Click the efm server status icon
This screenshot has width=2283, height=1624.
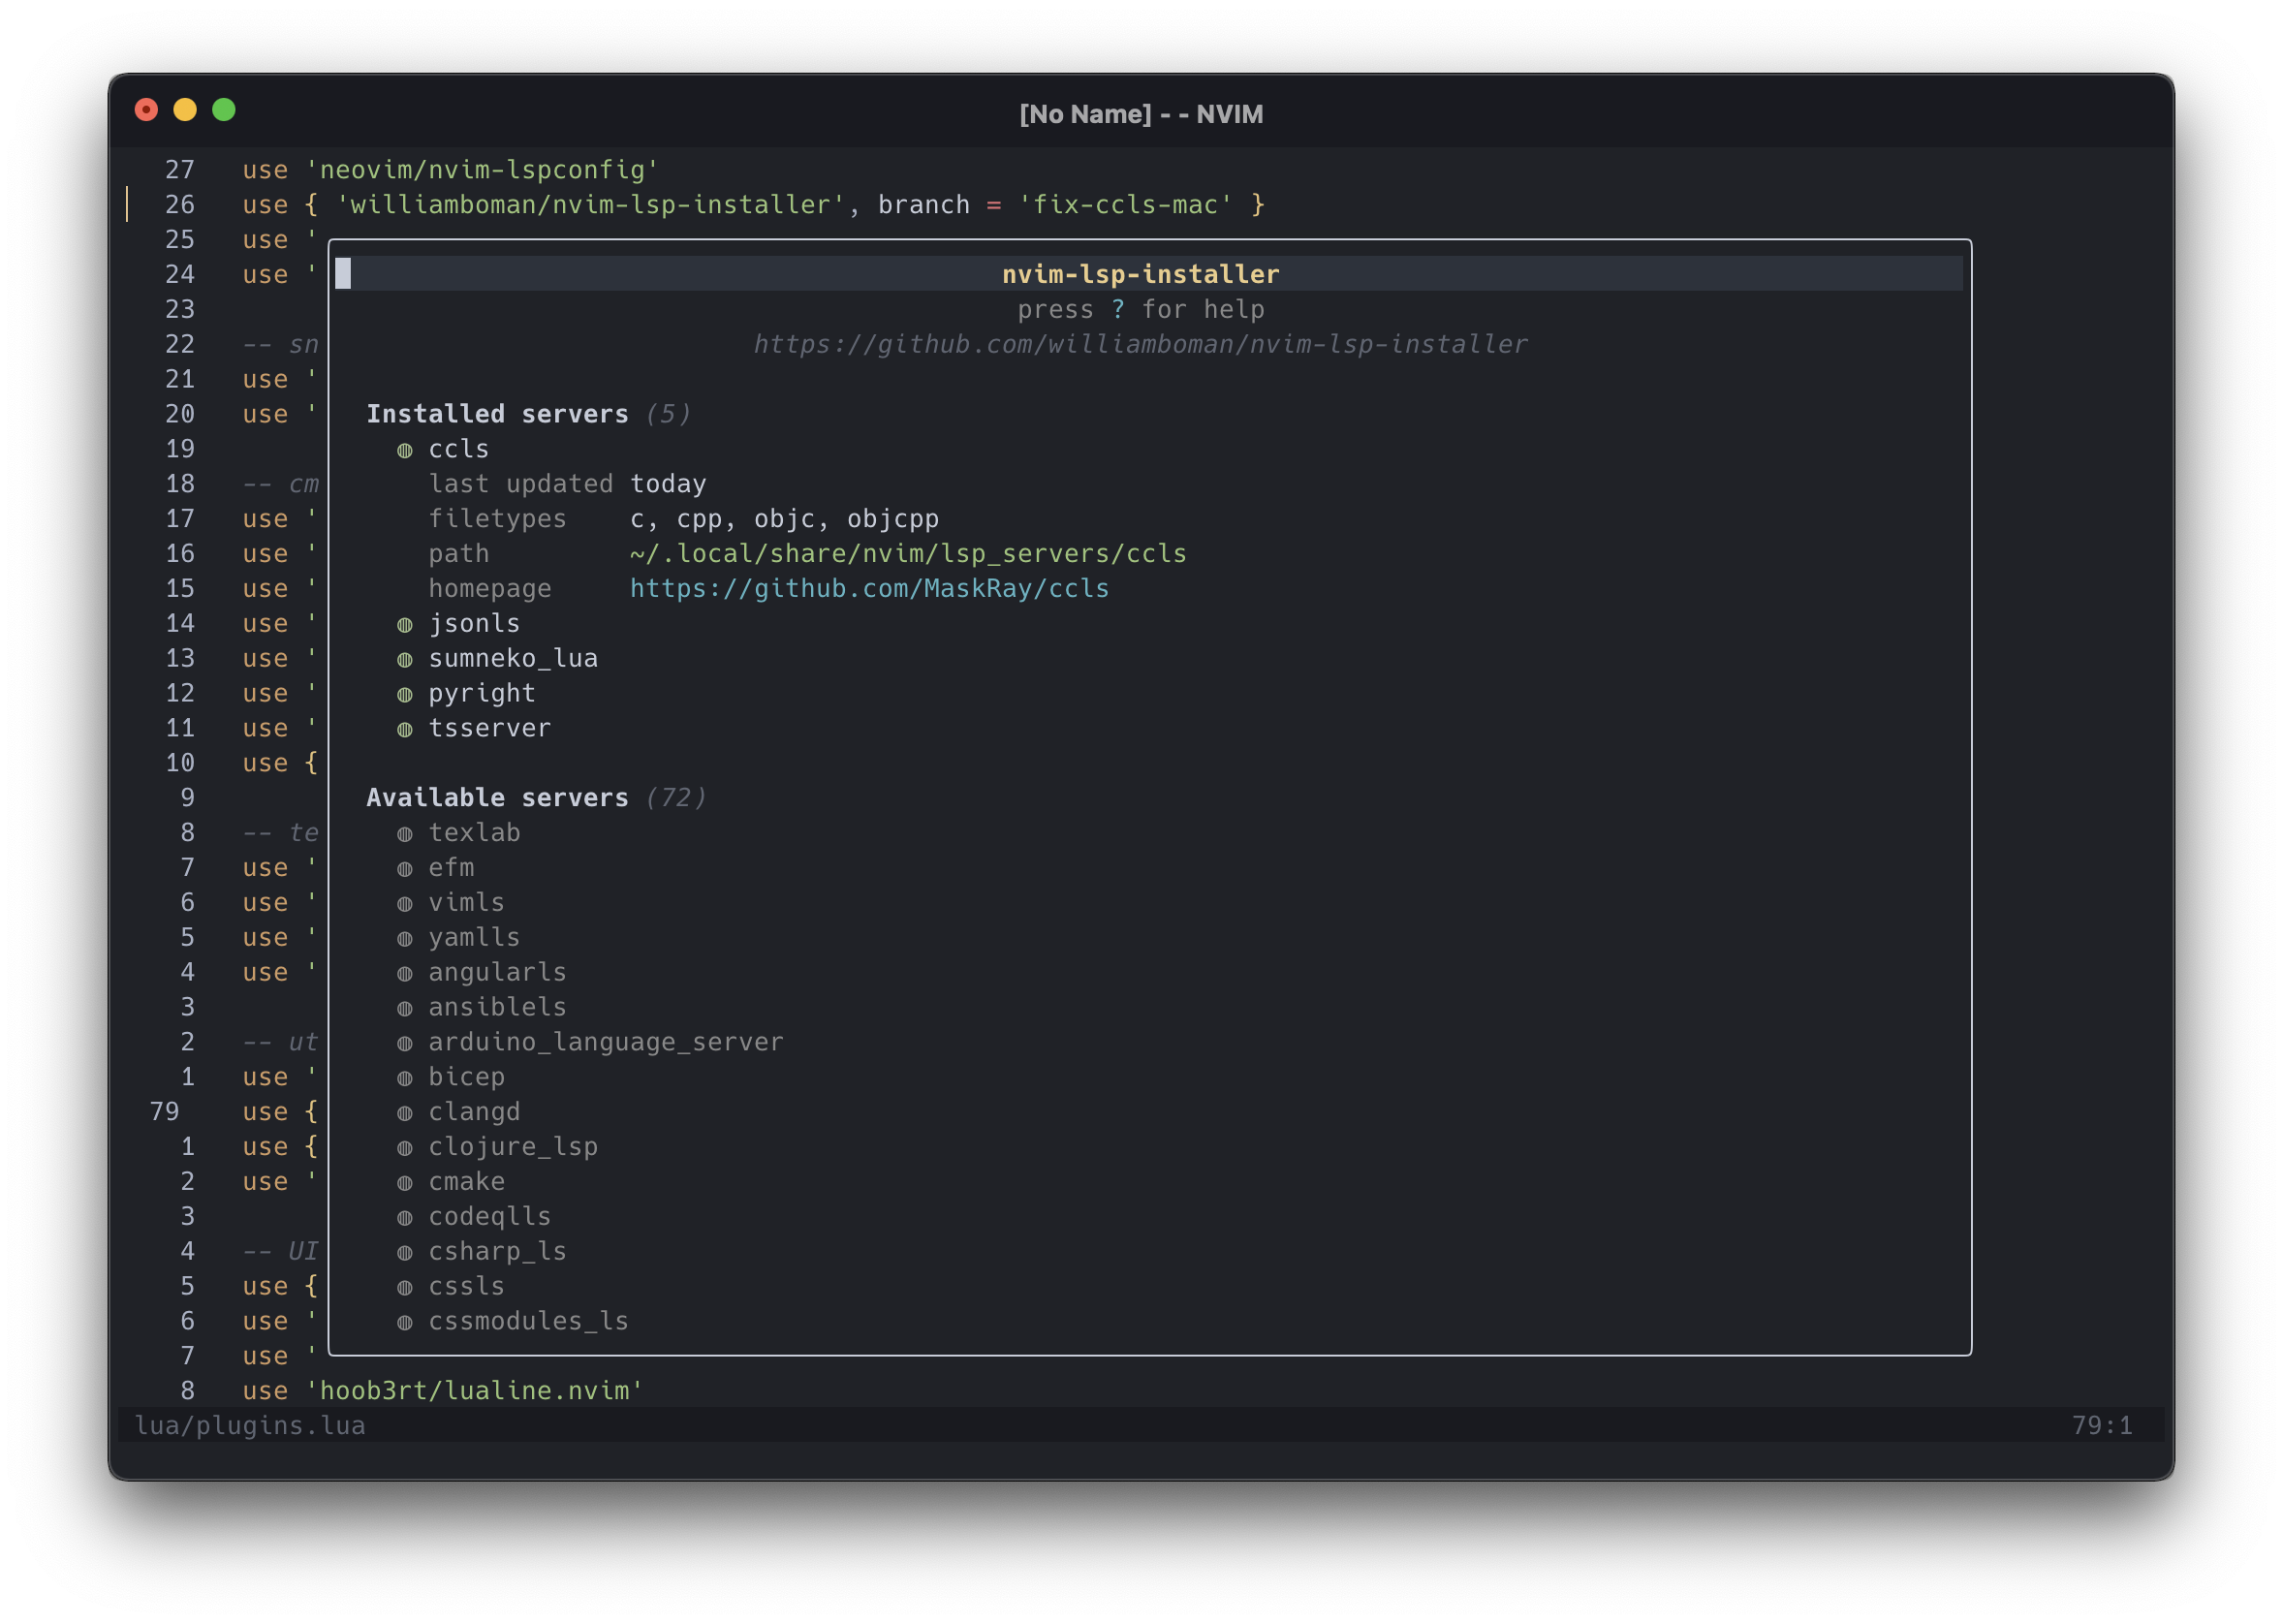404,867
